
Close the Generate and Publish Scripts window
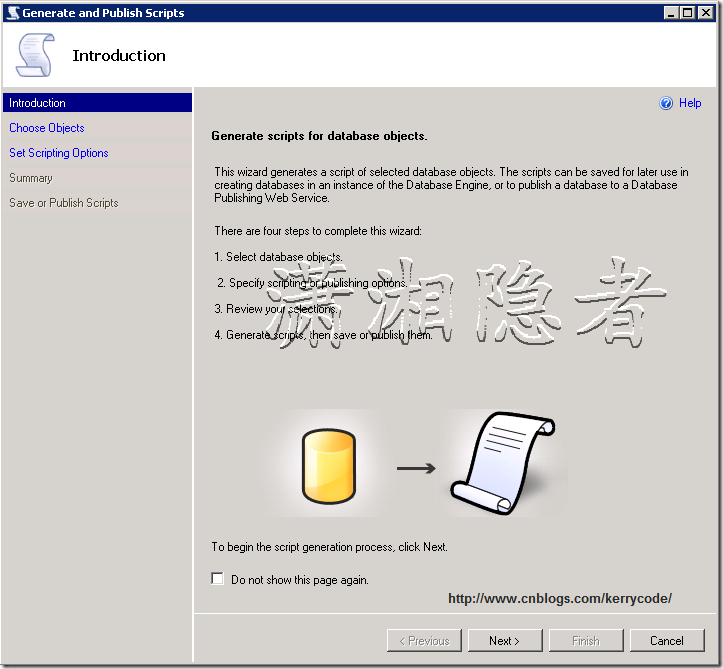pyautogui.click(x=706, y=13)
